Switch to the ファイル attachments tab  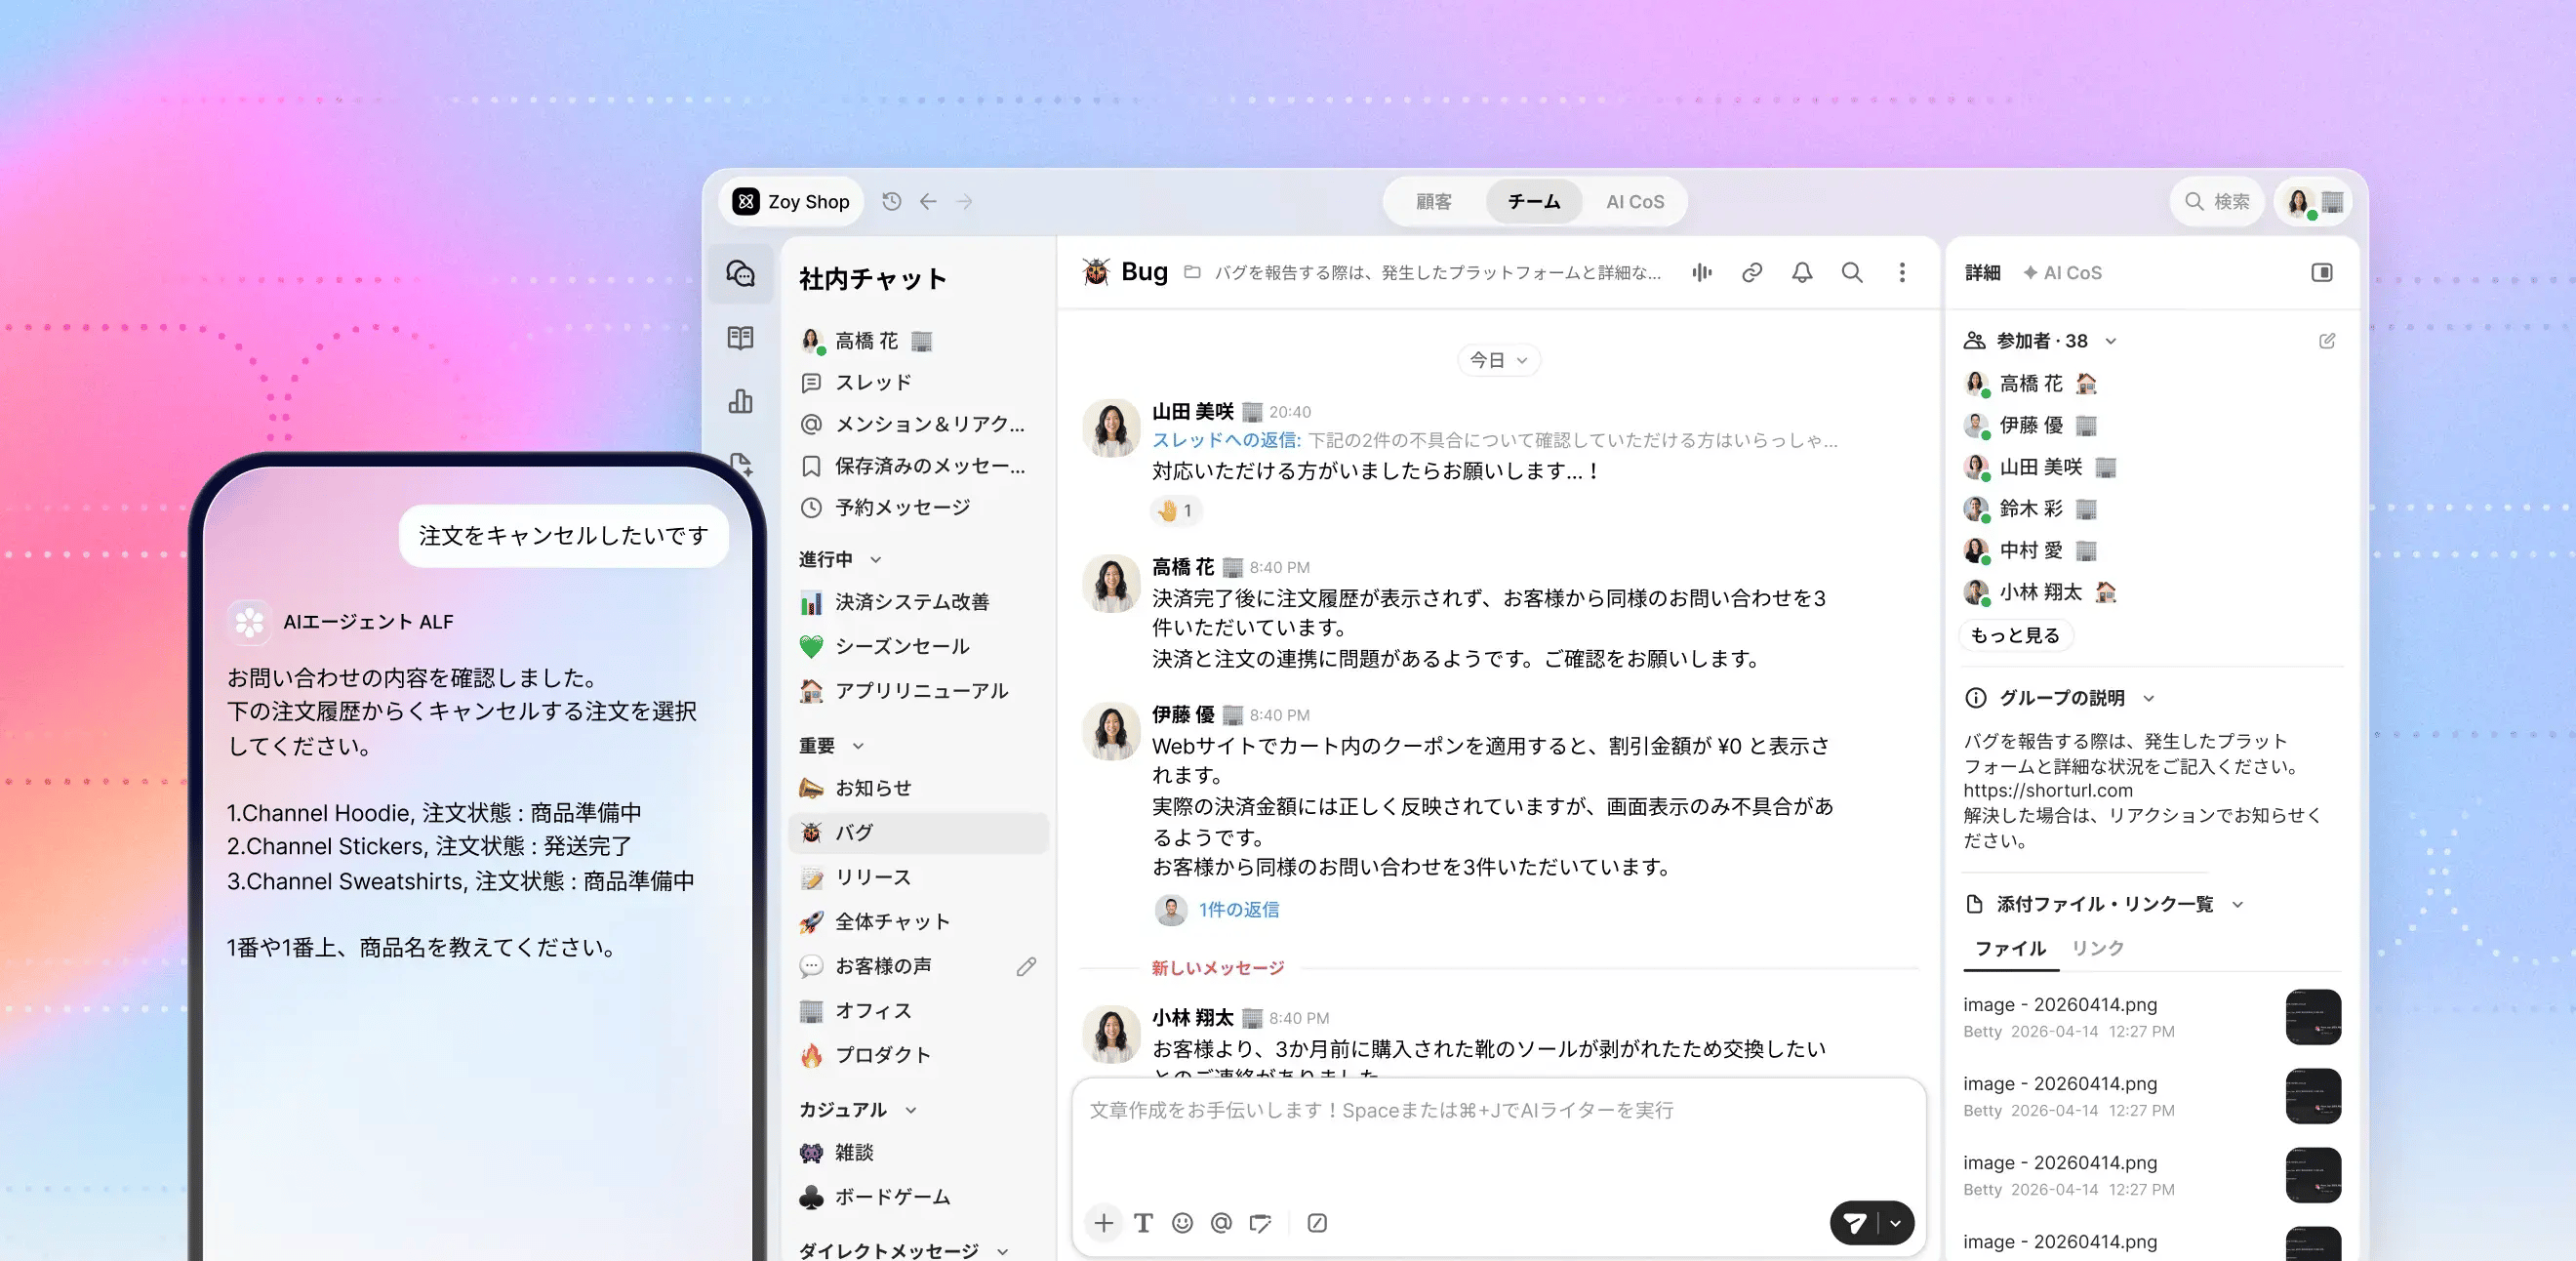[x=2010, y=948]
